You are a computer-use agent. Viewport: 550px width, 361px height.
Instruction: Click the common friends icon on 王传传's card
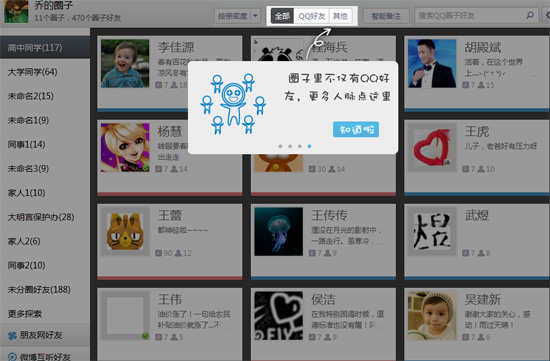click(x=327, y=253)
